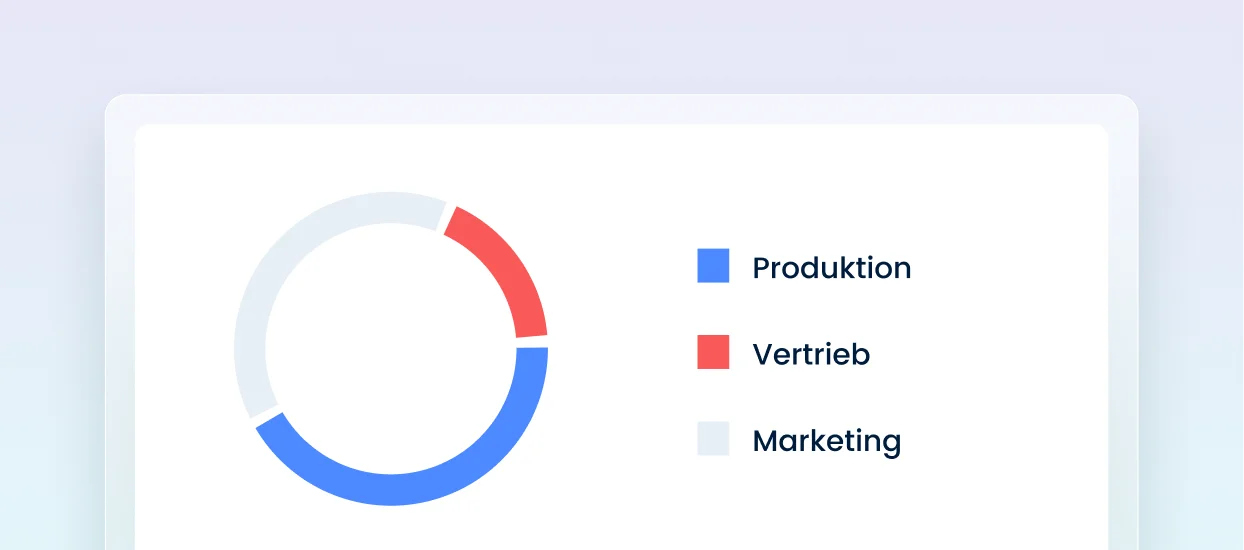Select the Vertrieb legend label

click(x=811, y=354)
